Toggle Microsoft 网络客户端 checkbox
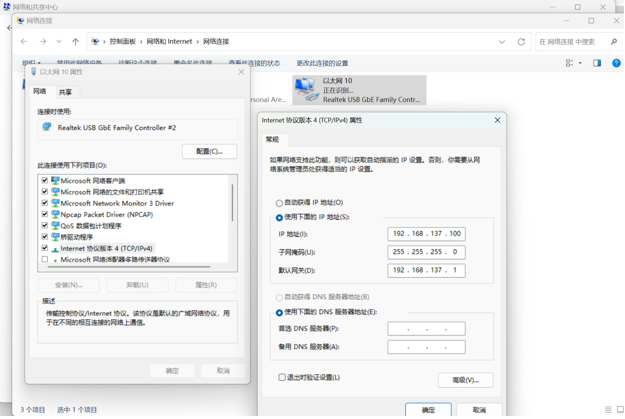The image size is (625, 419). pos(45,180)
